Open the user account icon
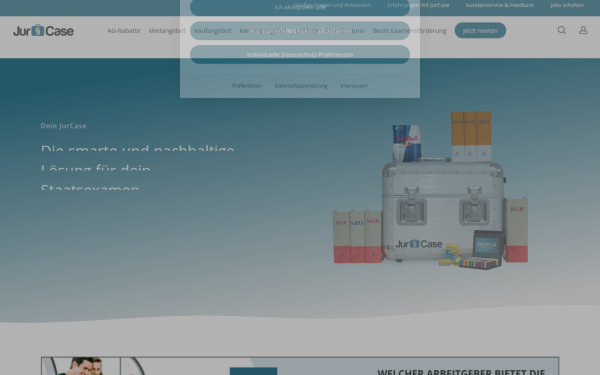 pyautogui.click(x=583, y=30)
